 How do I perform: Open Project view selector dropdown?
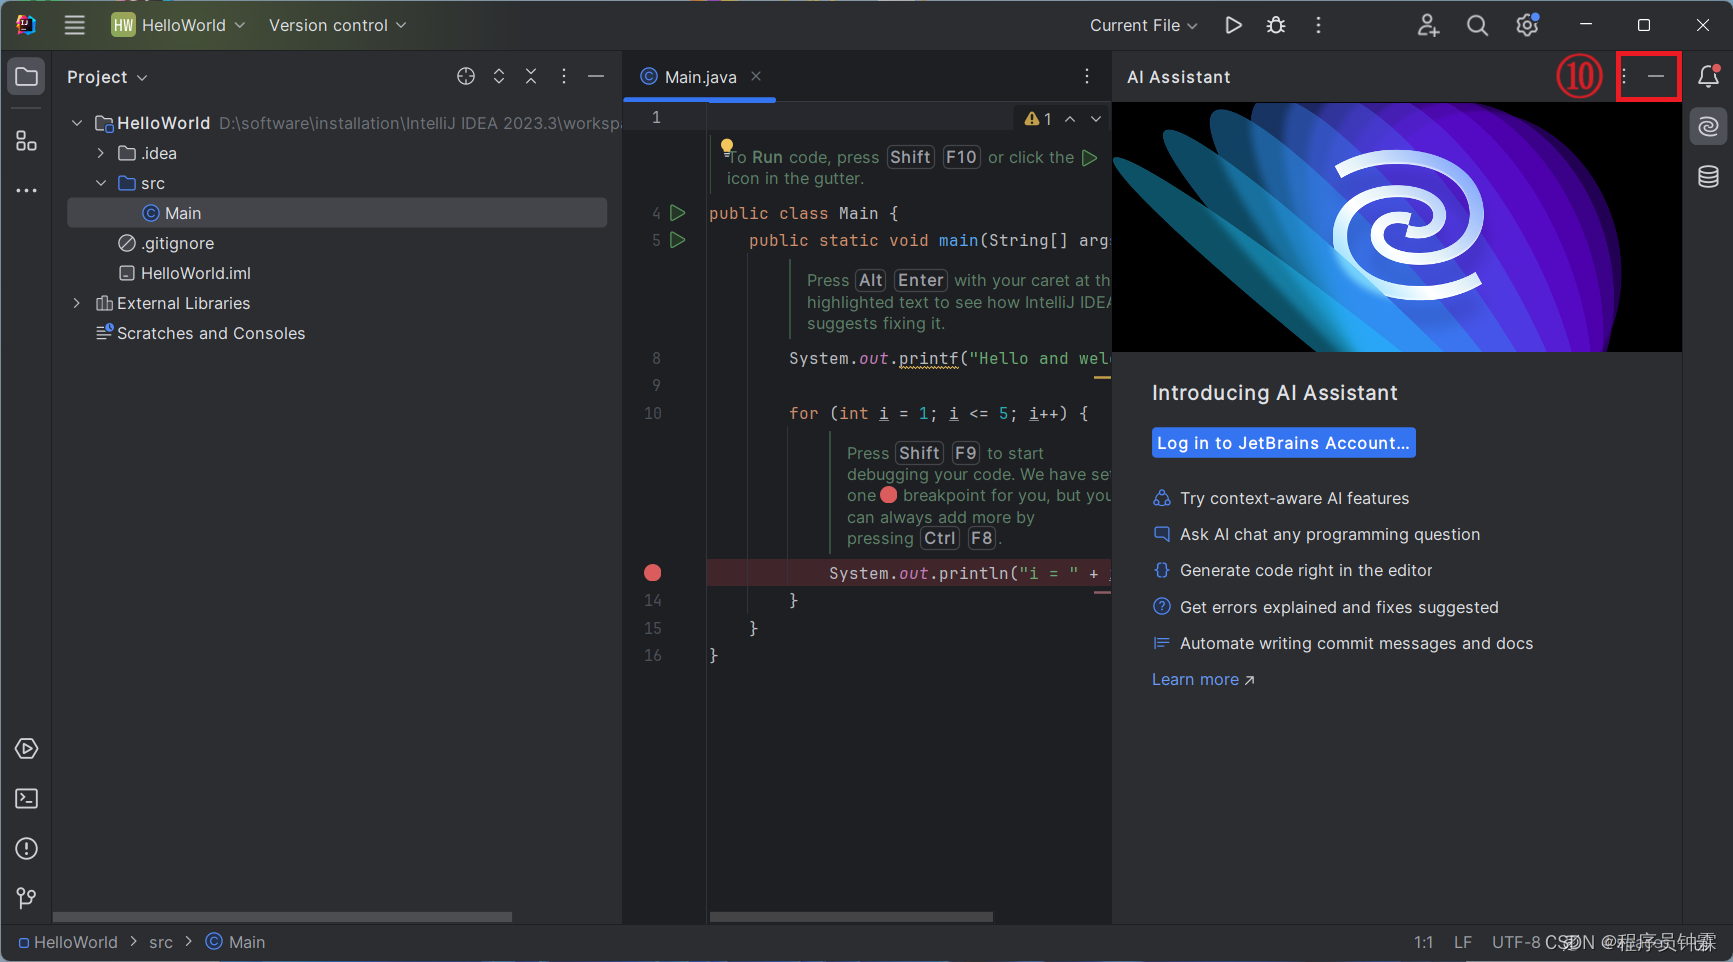[x=107, y=77]
